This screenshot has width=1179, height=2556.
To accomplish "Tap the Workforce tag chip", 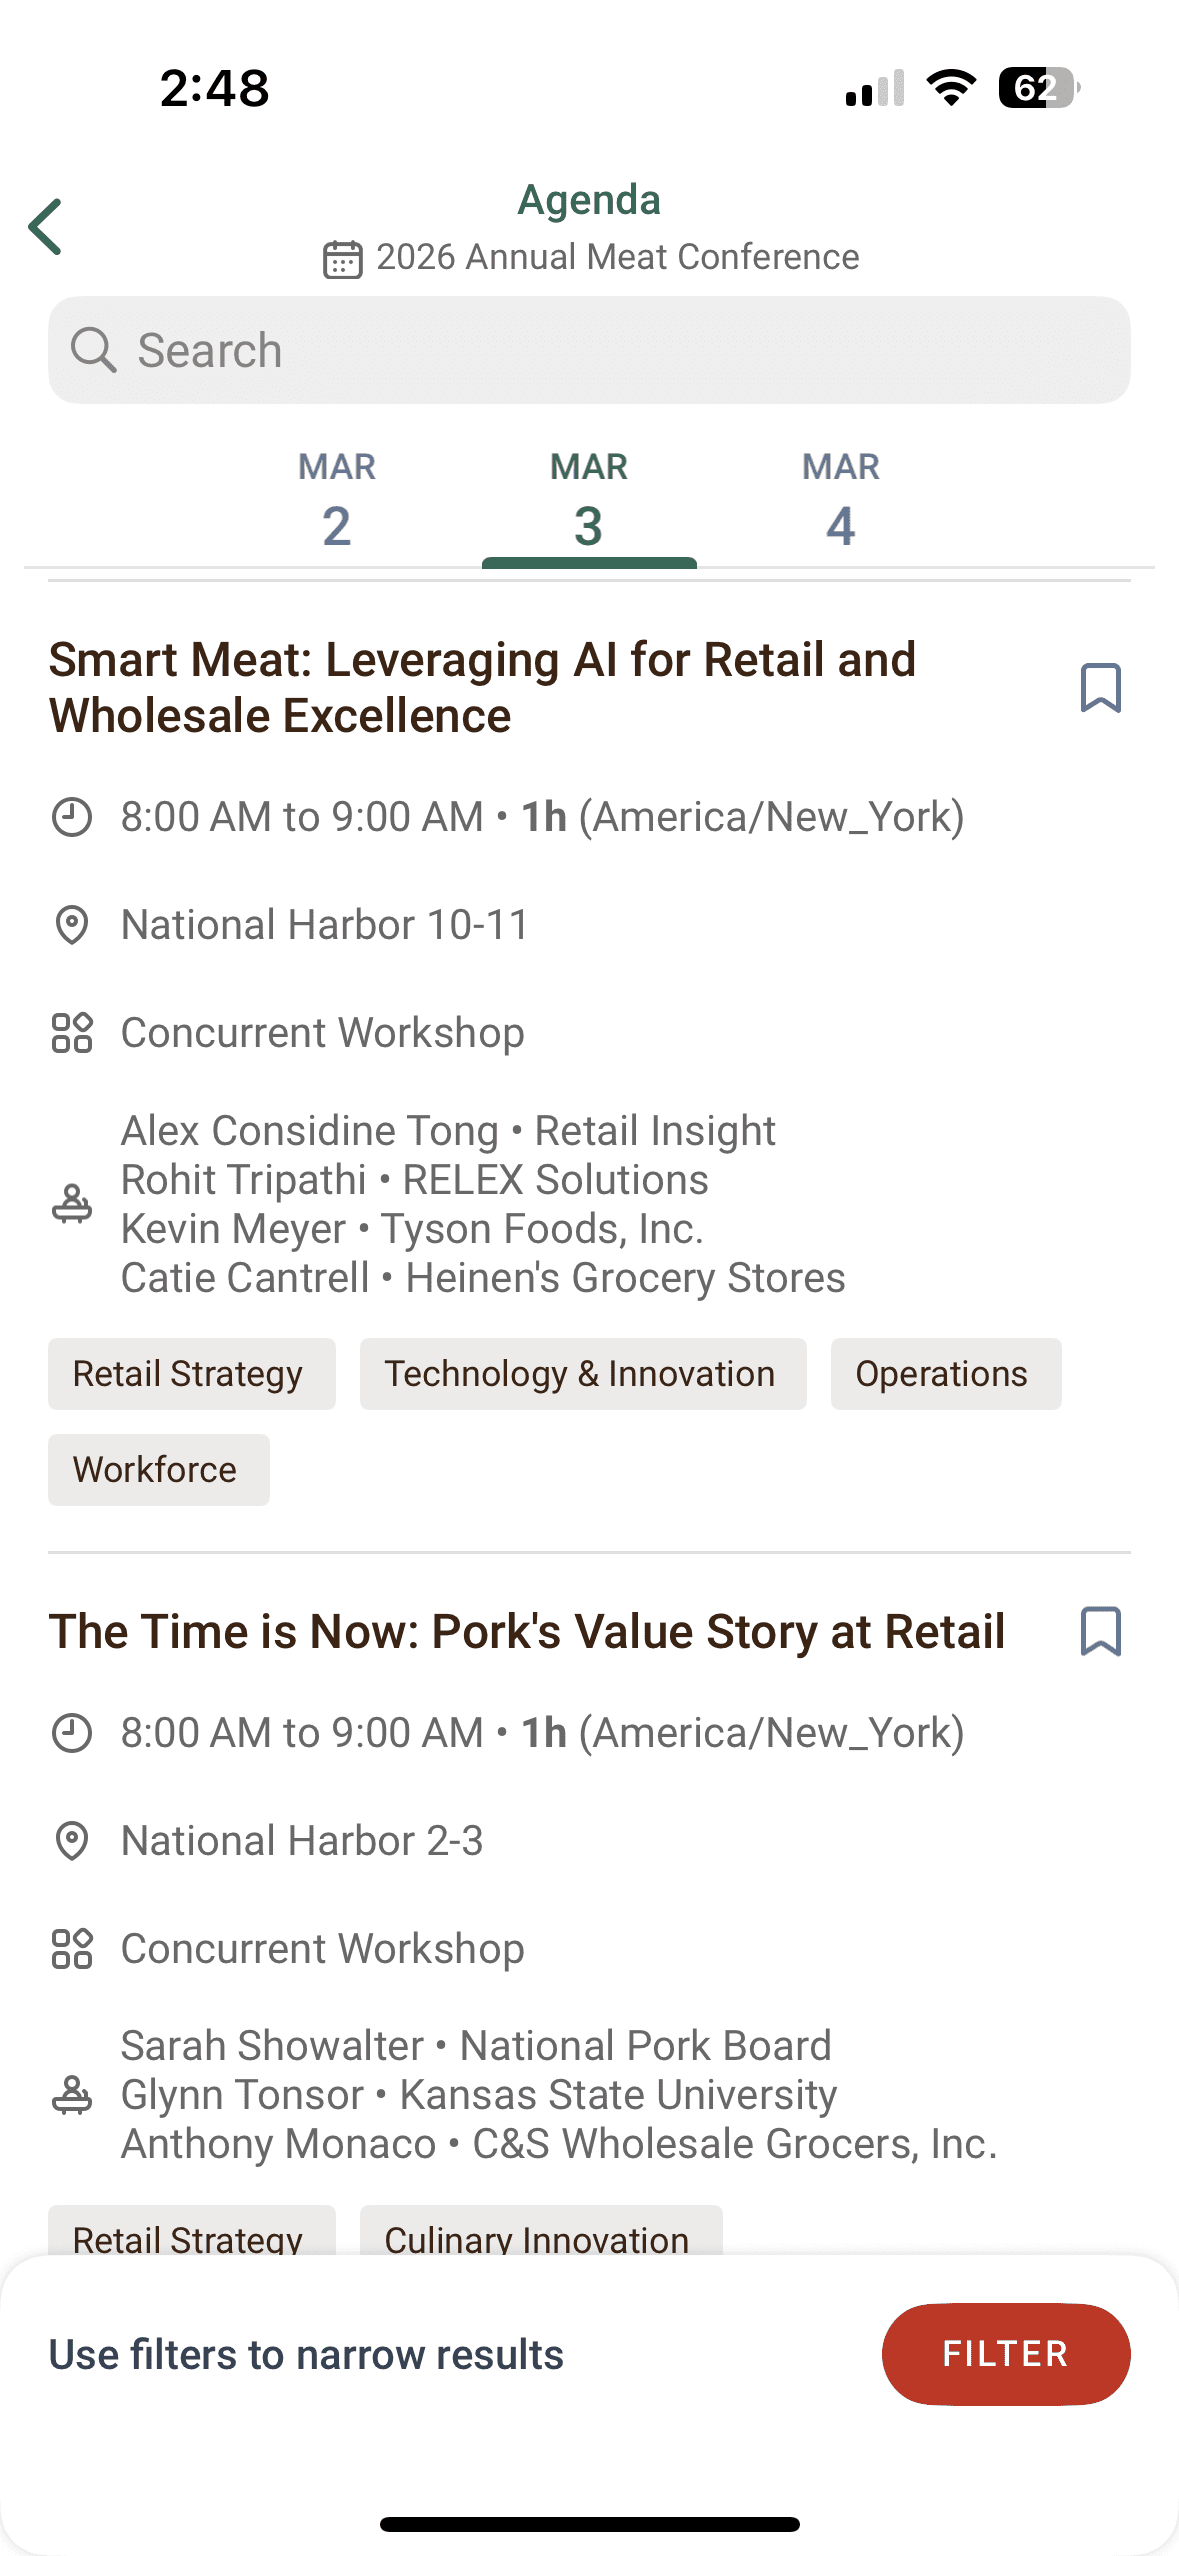I will tap(158, 1470).
